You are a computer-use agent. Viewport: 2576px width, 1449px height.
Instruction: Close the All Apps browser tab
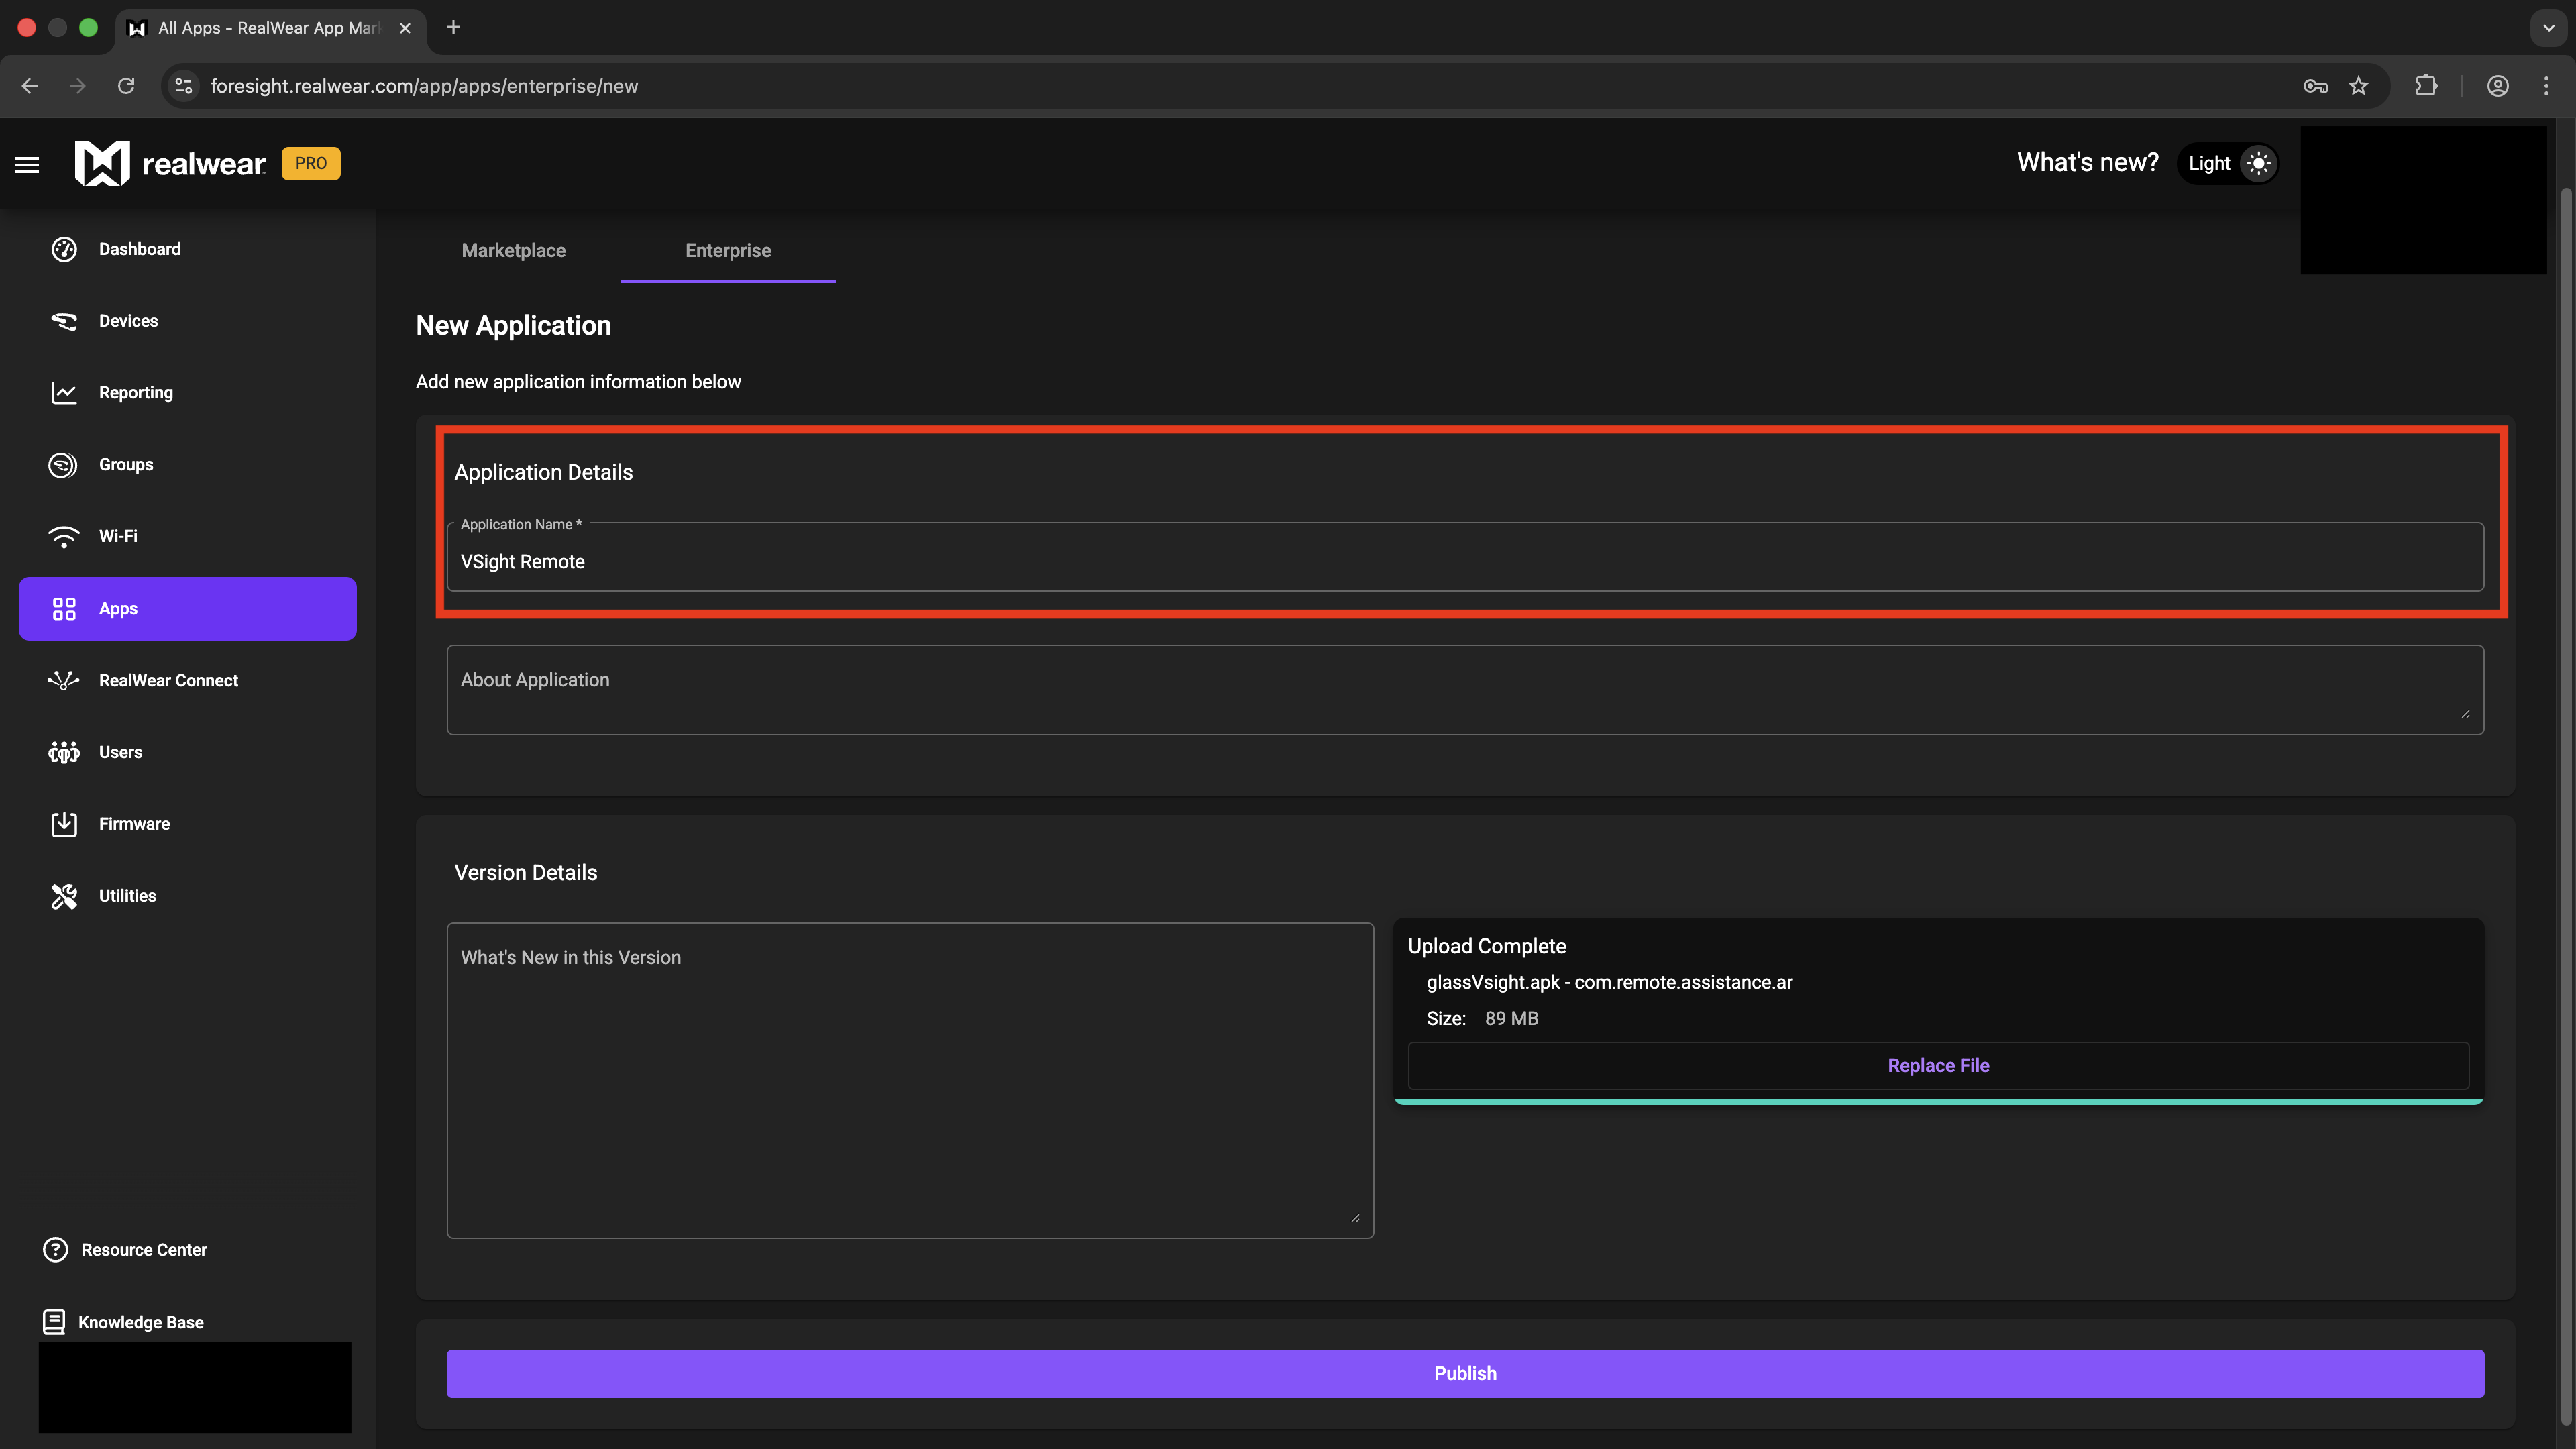coord(405,28)
